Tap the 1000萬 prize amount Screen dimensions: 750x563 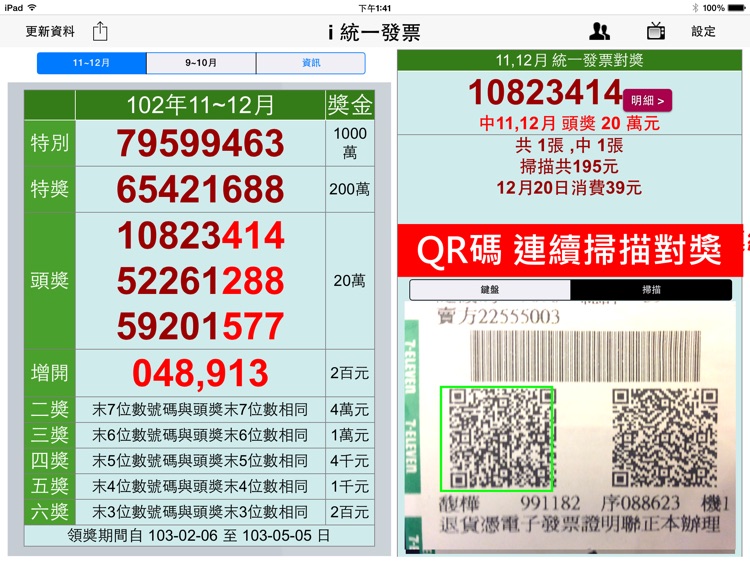pyautogui.click(x=350, y=143)
